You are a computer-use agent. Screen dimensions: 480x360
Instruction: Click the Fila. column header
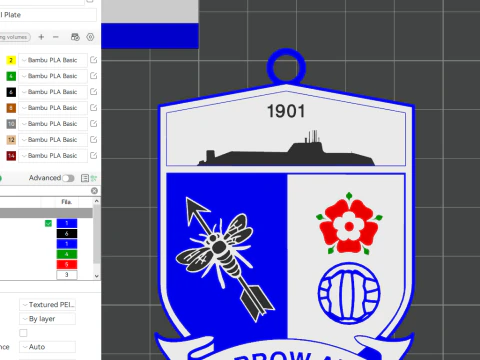(x=66, y=202)
